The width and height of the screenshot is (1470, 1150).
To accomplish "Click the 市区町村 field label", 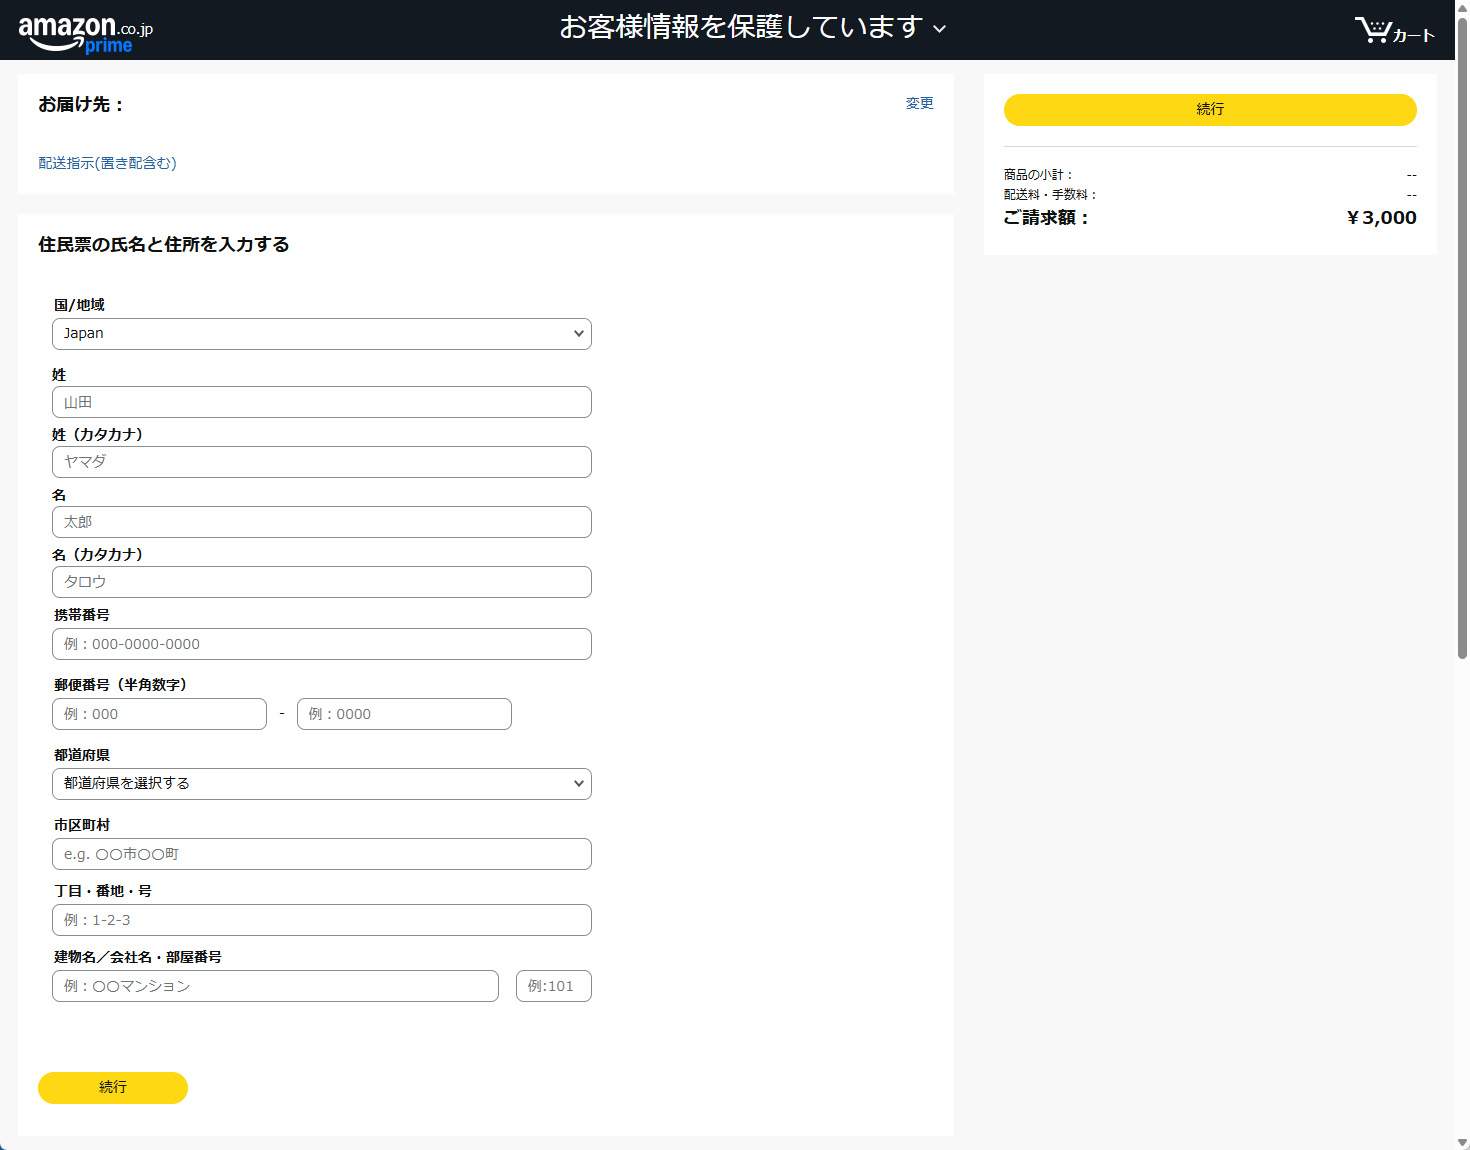I will pos(82,825).
